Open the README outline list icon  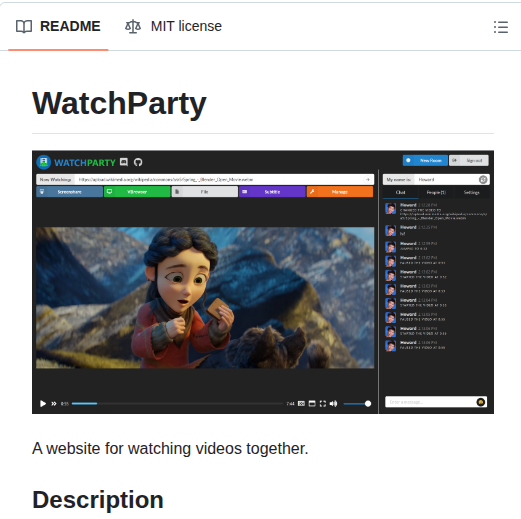coord(501,27)
